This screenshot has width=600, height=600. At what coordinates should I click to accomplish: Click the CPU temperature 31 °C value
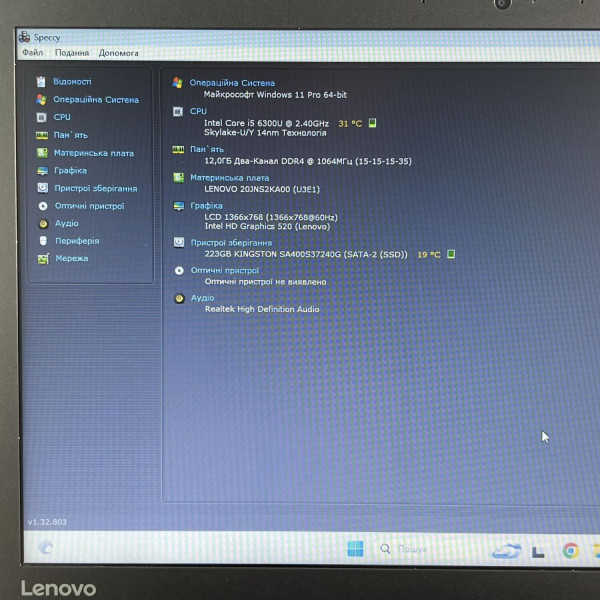350,123
